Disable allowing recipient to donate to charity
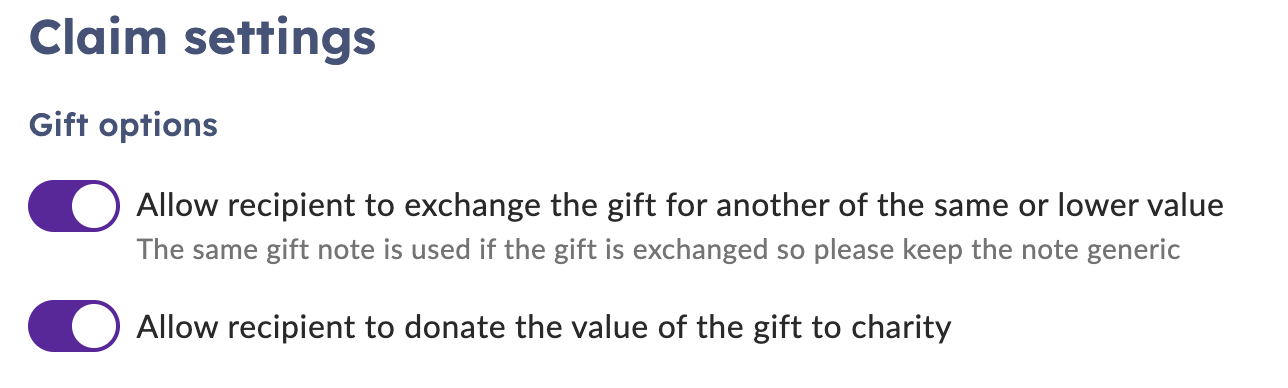The height and width of the screenshot is (388, 1288). point(74,326)
